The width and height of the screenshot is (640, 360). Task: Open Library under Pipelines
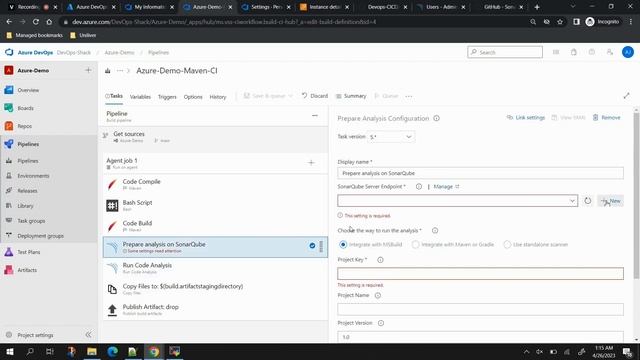[x=25, y=206]
